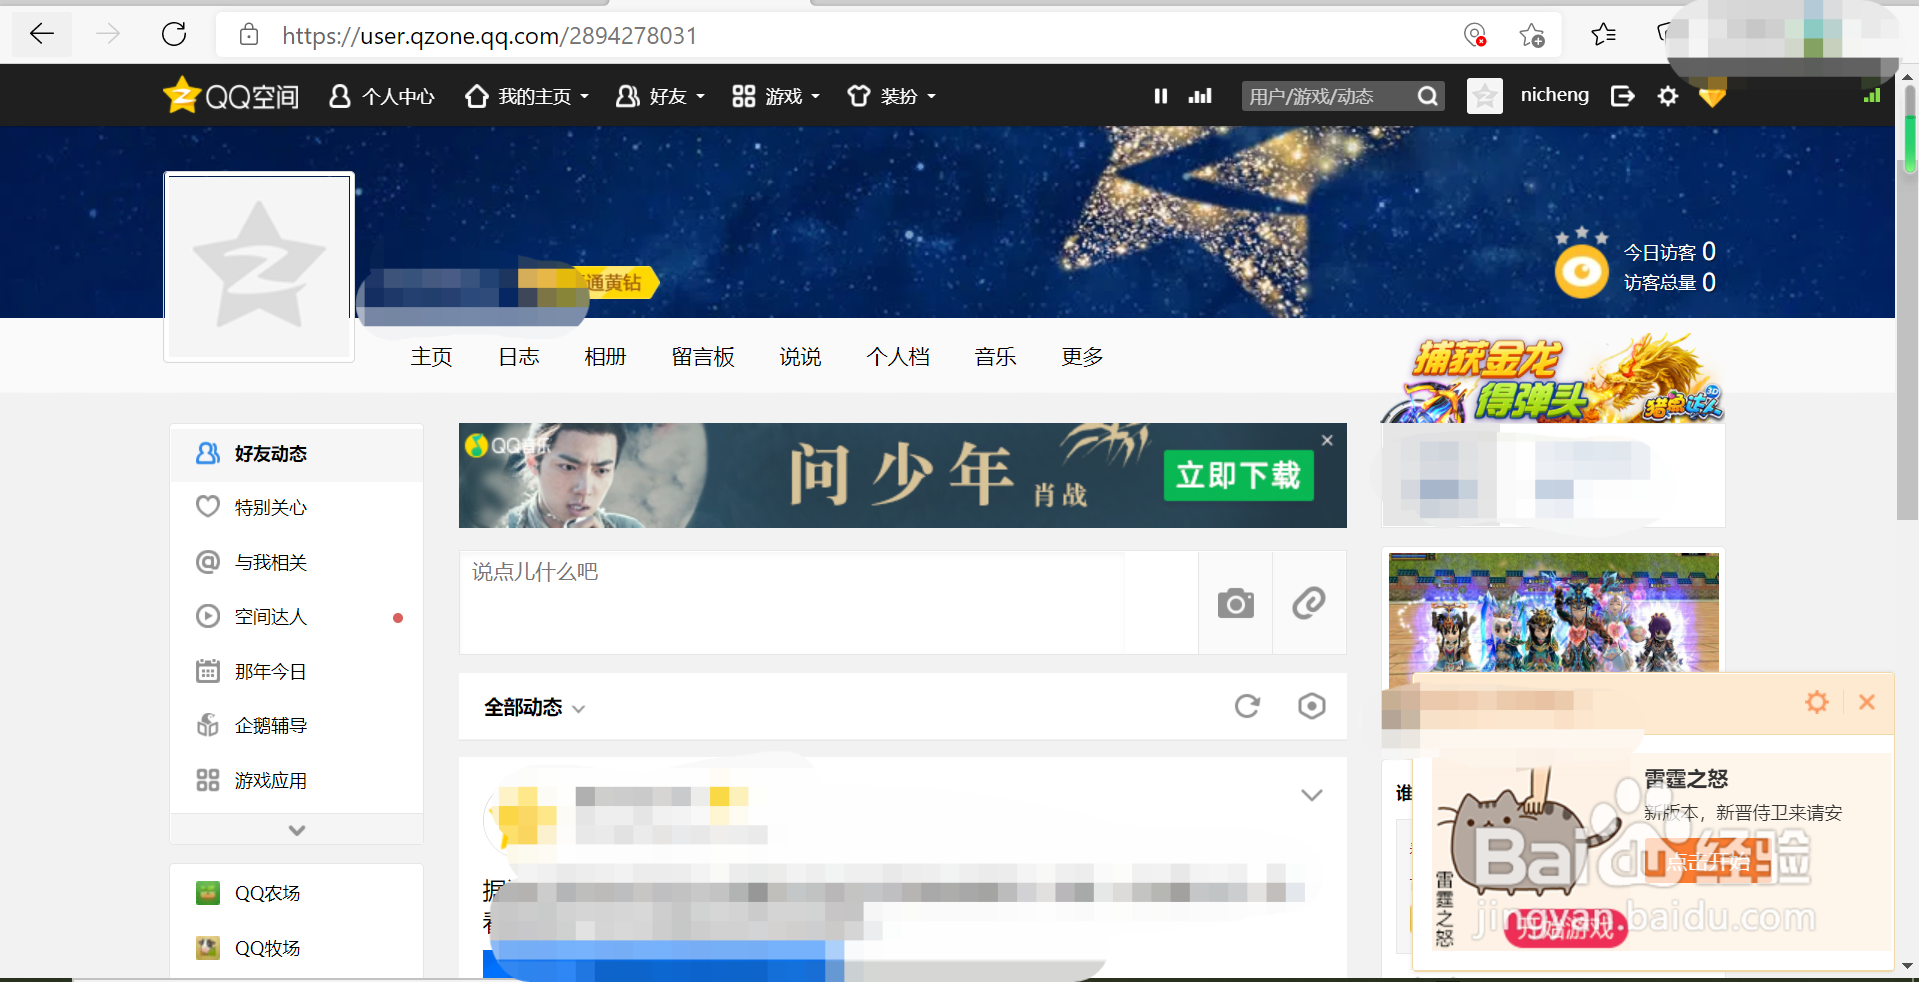Viewport: 1919px width, 982px height.
Task: Expand the sidebar list with chevron
Action: pyautogui.click(x=297, y=830)
